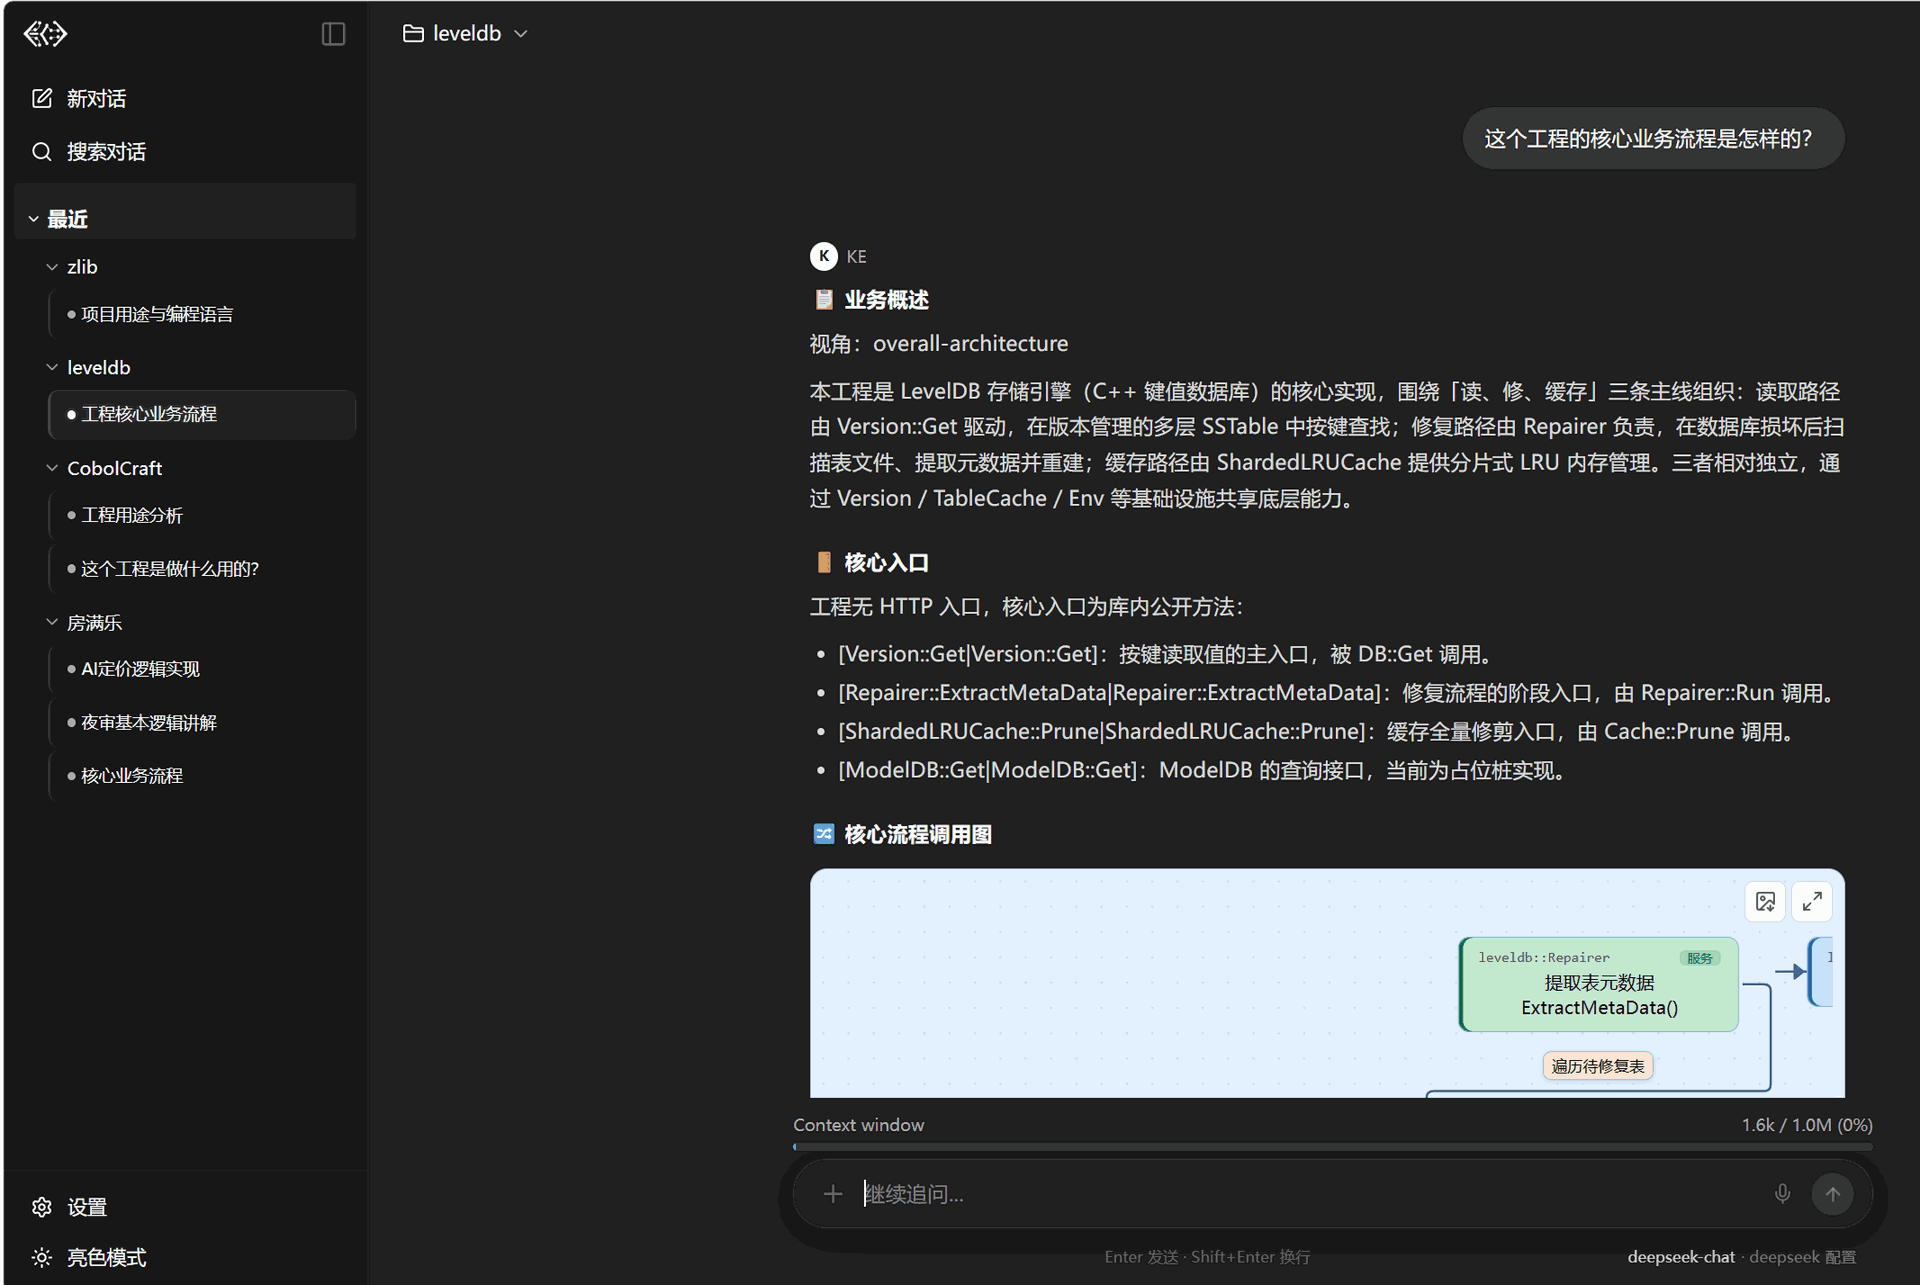Open conversation 夜审基本逻辑讲解
Image resolution: width=1920 pixels, height=1285 pixels.
click(202, 722)
